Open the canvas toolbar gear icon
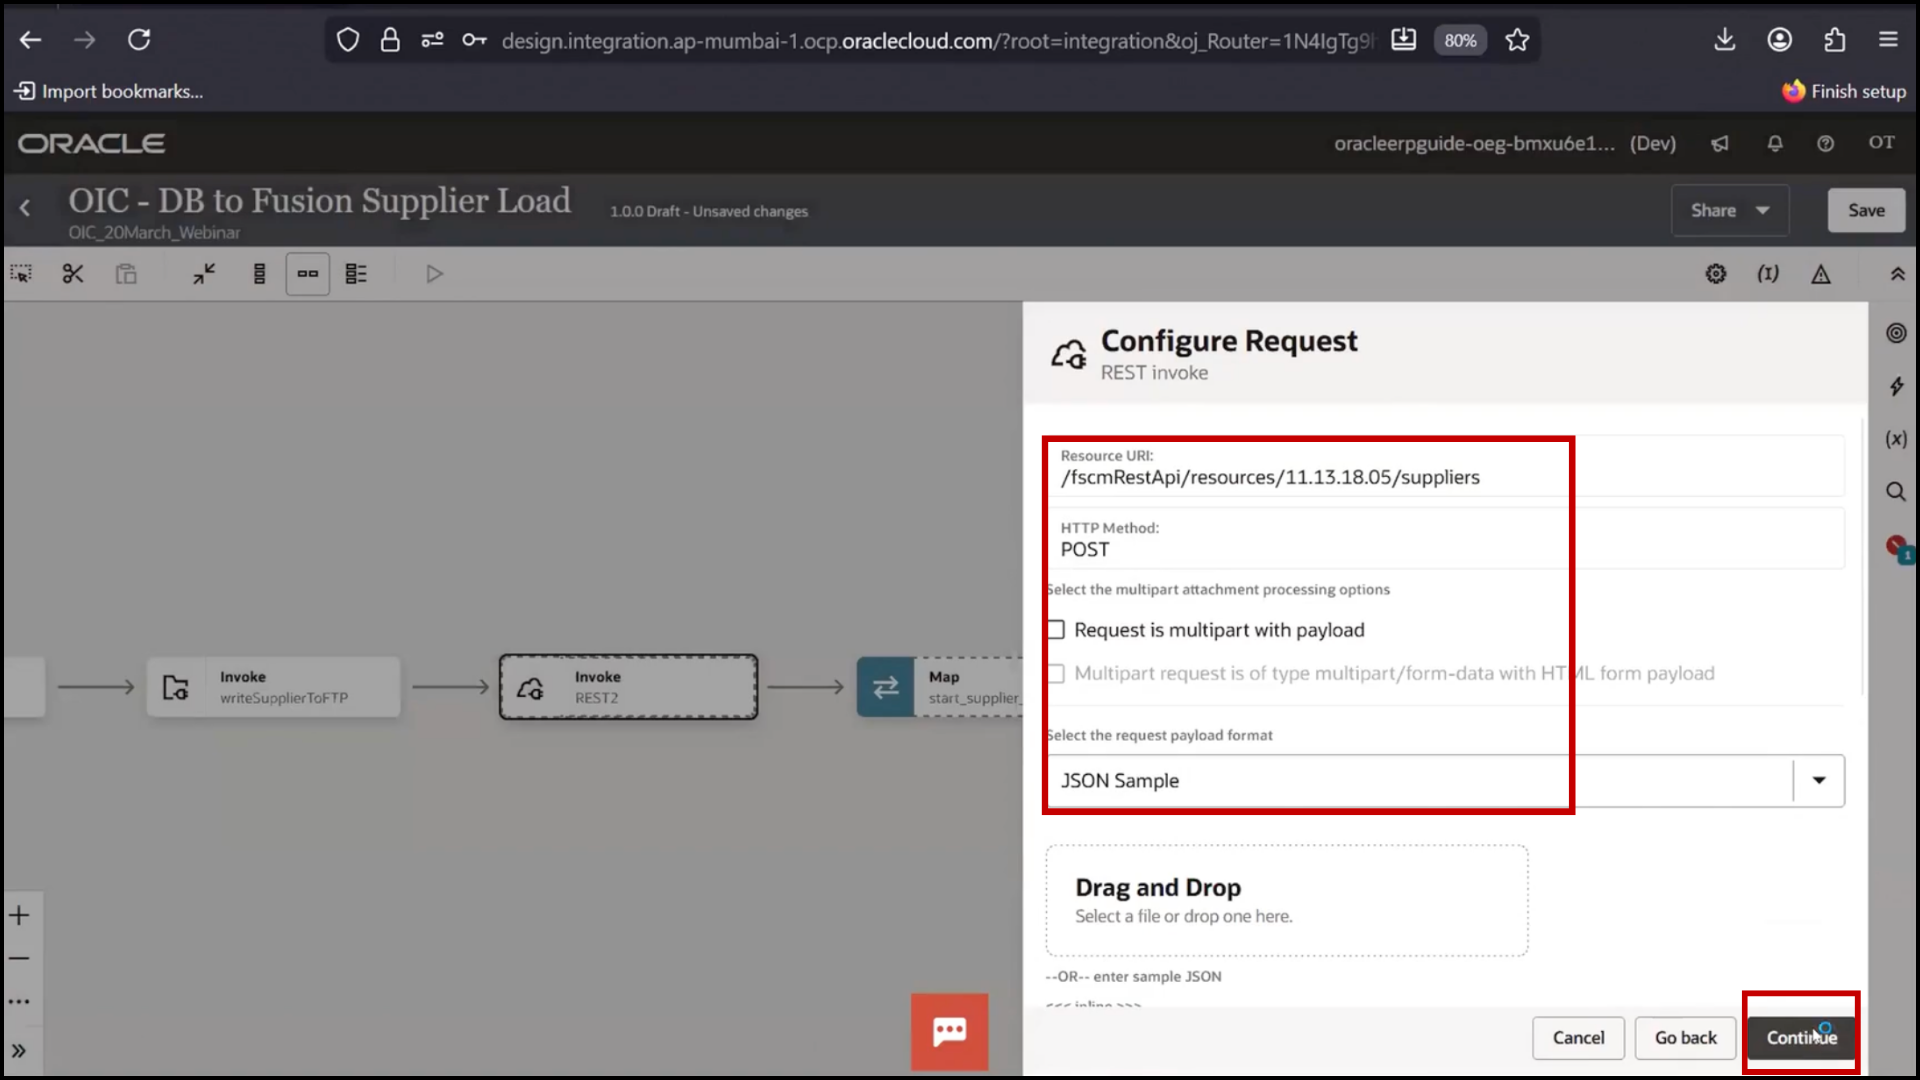Viewport: 1920px width, 1080px height. 1716,274
